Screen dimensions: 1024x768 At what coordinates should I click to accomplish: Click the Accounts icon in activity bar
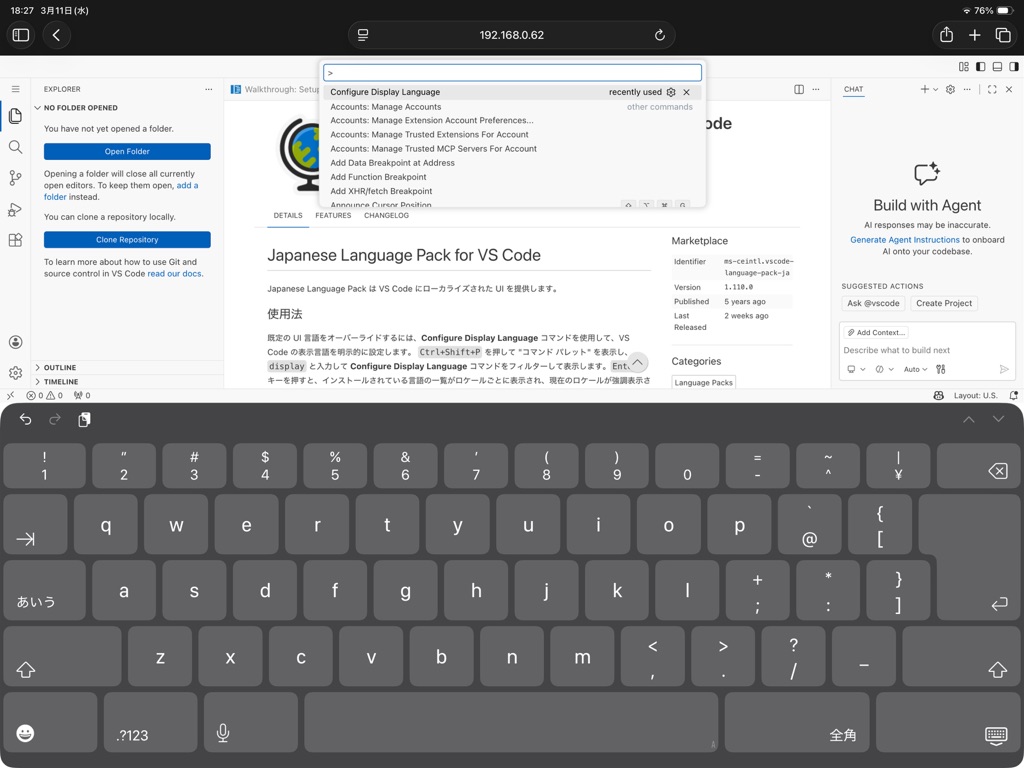[15, 342]
